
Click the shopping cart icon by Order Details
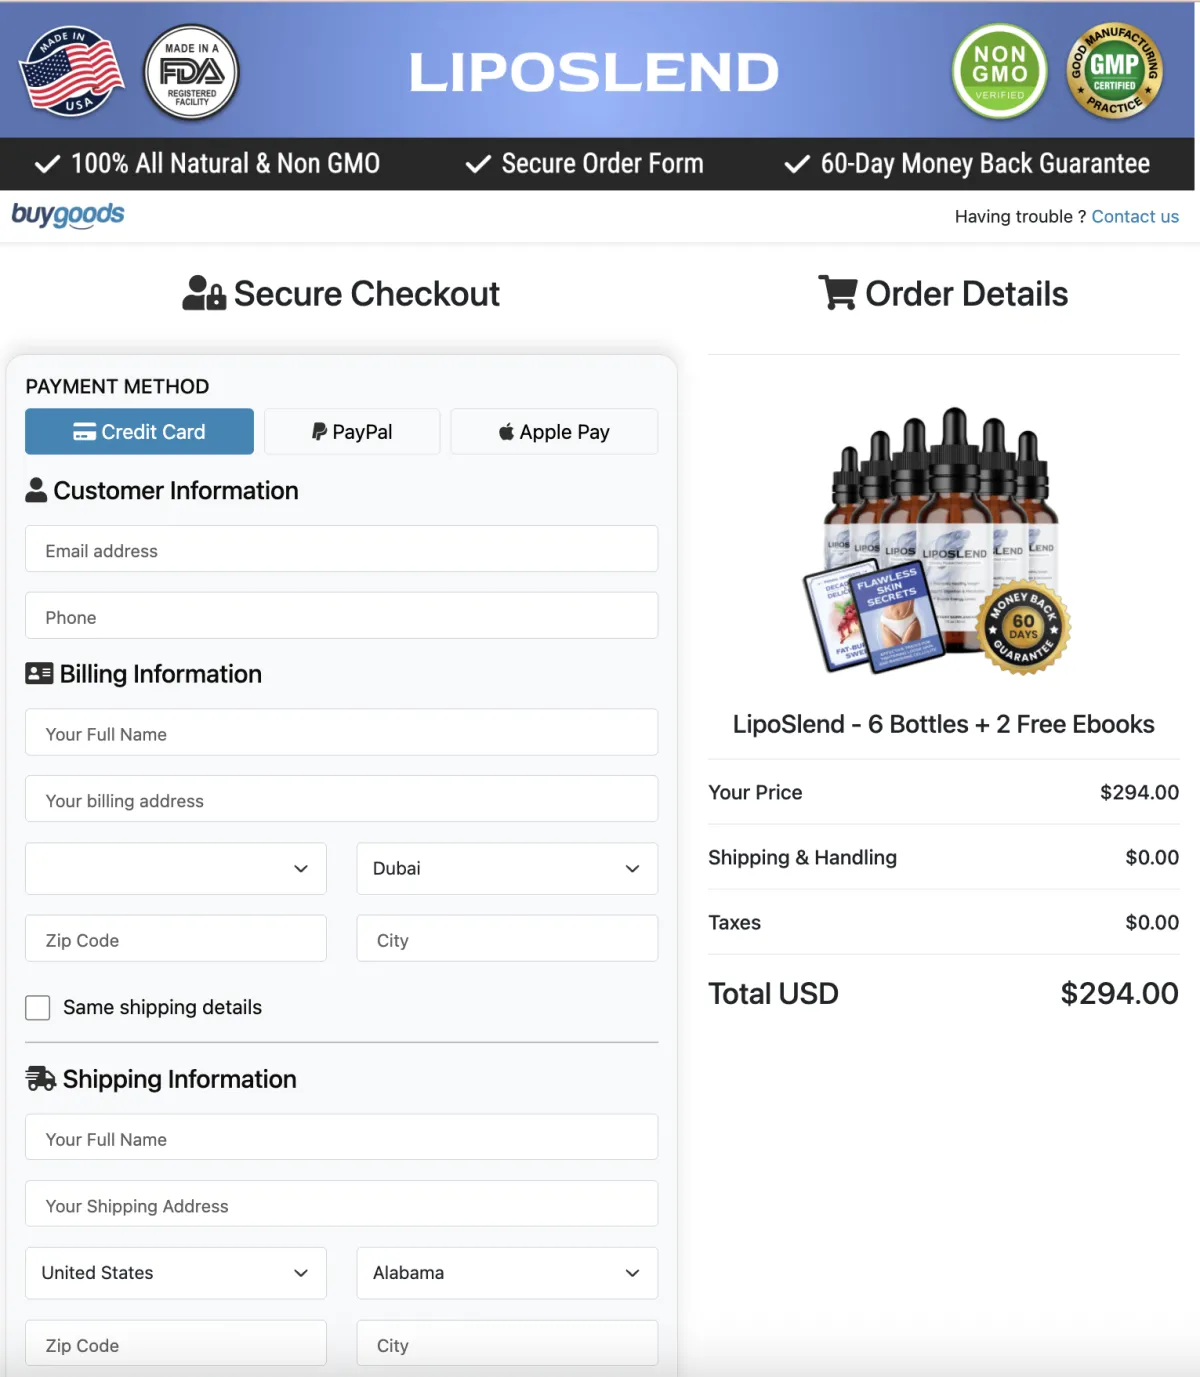(x=837, y=293)
